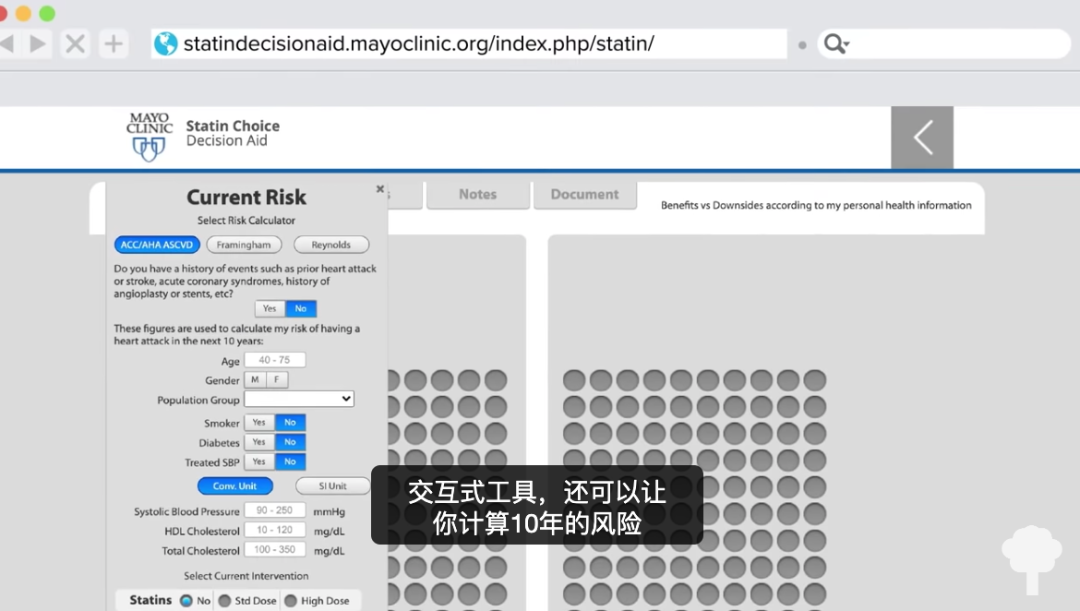
Task: Click the Select Current Intervention label
Action: (246, 576)
